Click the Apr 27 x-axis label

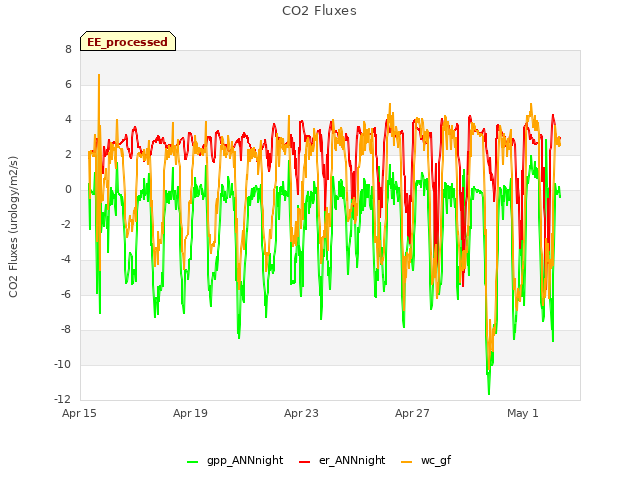coord(412,413)
